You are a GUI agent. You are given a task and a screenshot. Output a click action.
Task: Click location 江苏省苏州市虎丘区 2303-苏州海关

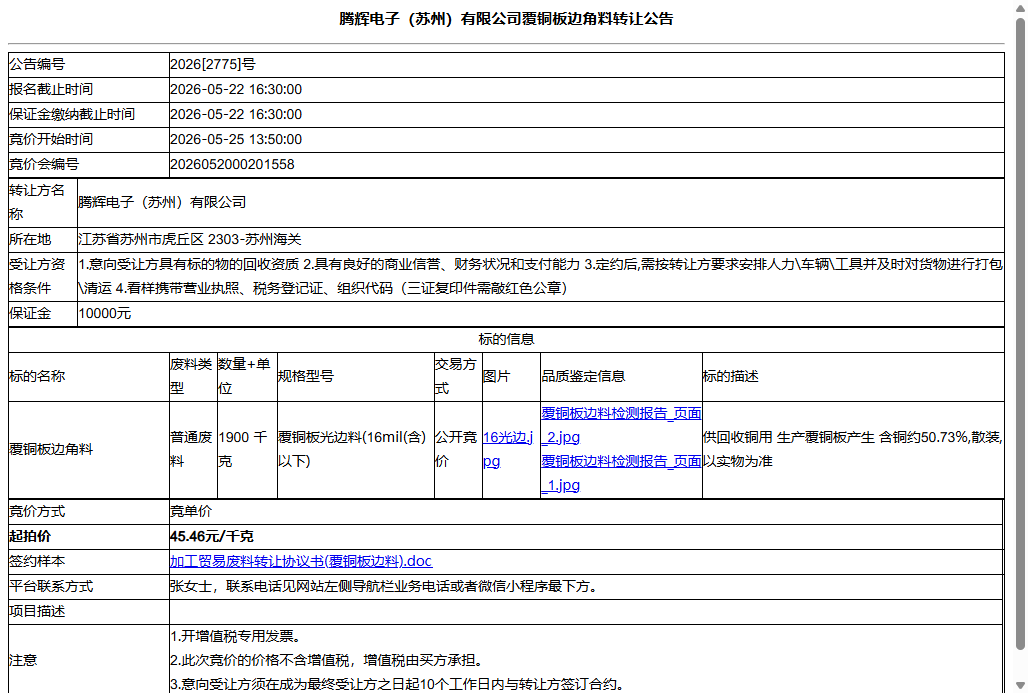190,239
